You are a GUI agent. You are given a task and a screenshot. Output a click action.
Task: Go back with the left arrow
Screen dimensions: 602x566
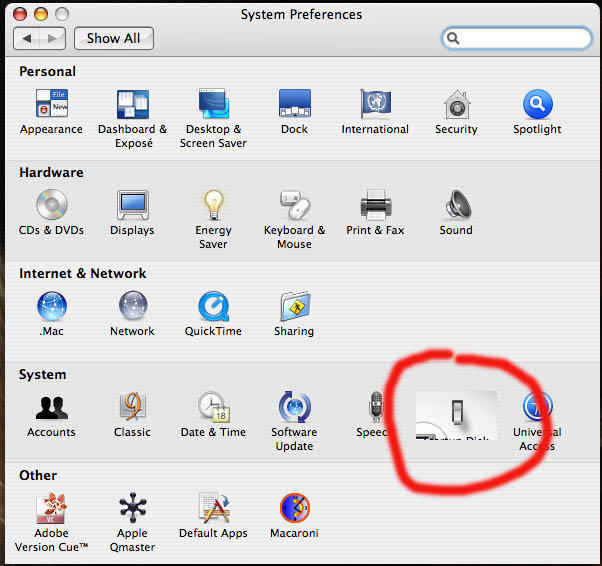tap(27, 38)
